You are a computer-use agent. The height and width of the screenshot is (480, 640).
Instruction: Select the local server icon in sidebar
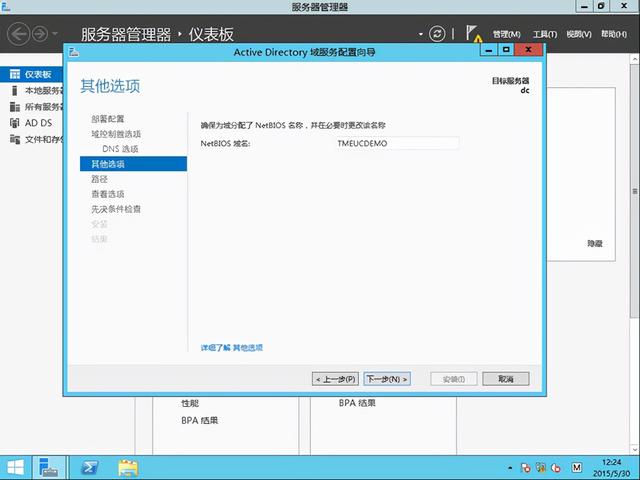tap(15, 90)
